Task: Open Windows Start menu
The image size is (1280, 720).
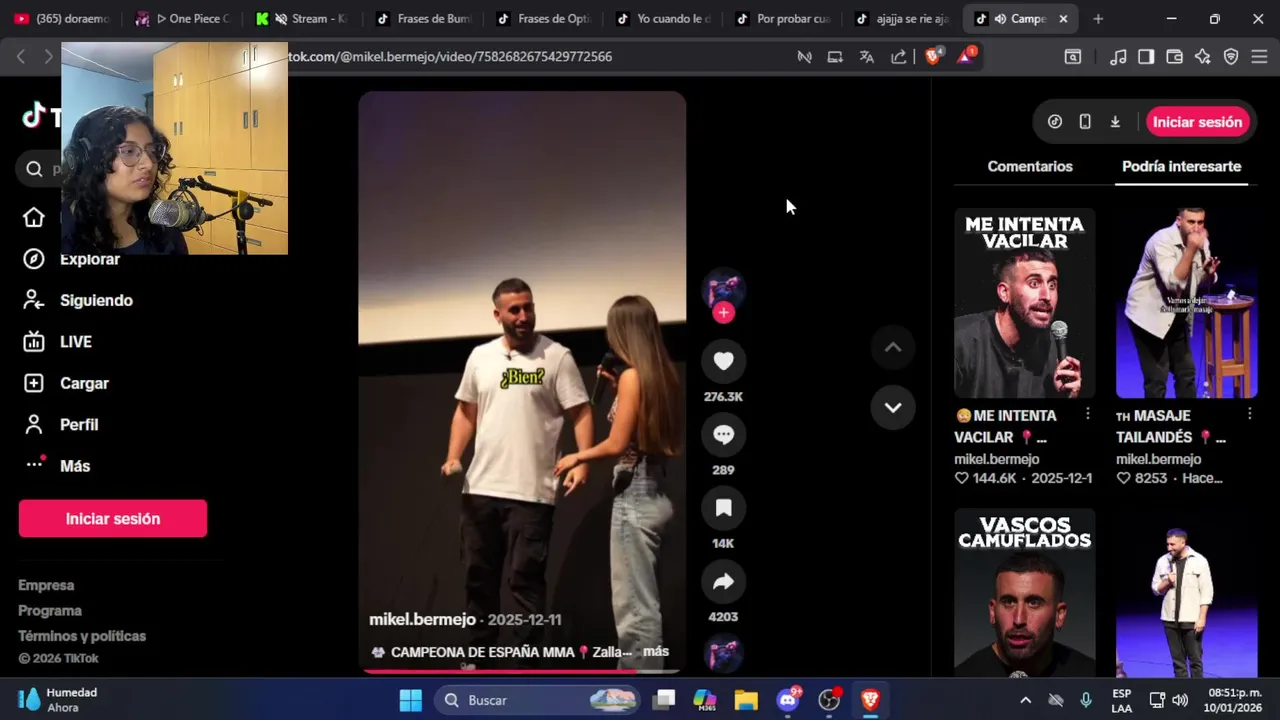Action: click(411, 700)
